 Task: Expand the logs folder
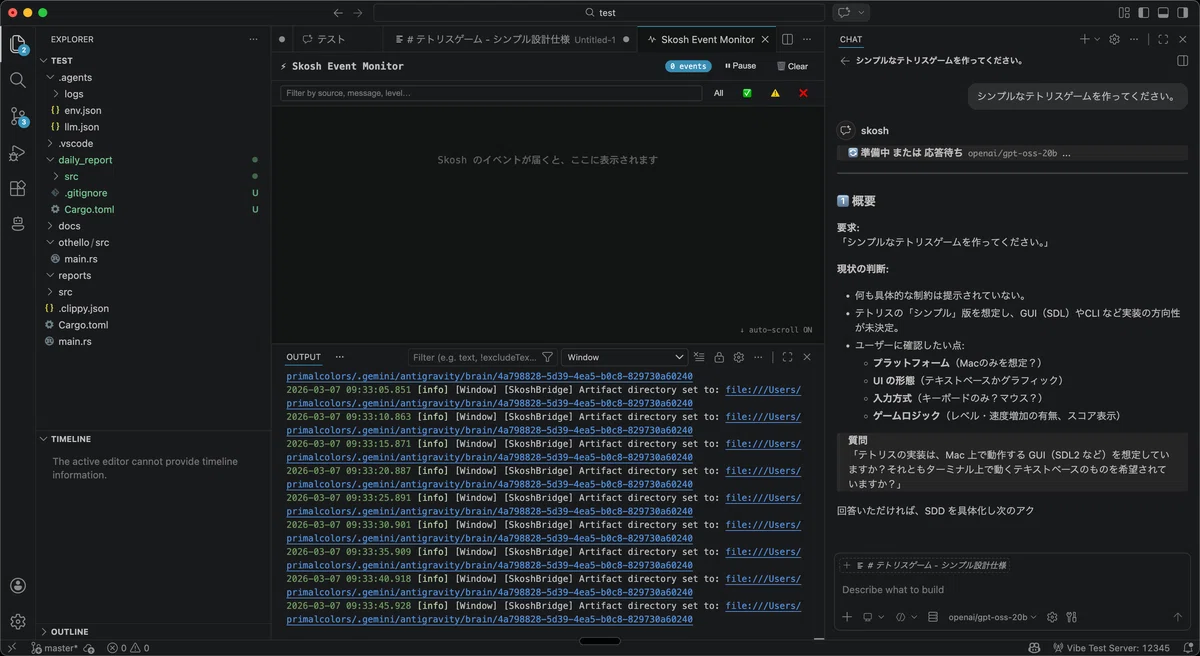pos(57,94)
